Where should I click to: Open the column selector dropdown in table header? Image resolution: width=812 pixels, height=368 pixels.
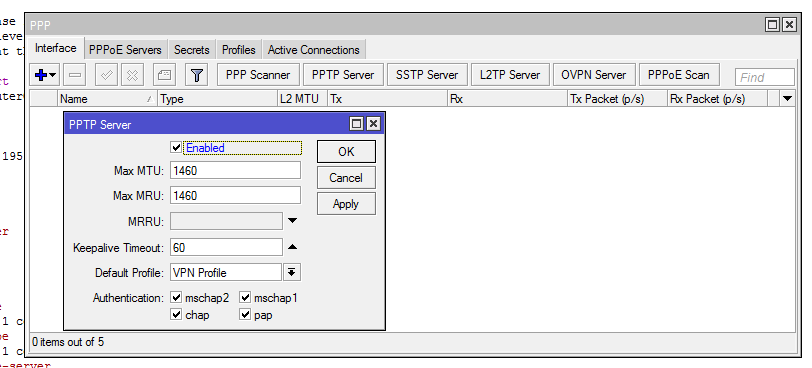tap(788, 98)
